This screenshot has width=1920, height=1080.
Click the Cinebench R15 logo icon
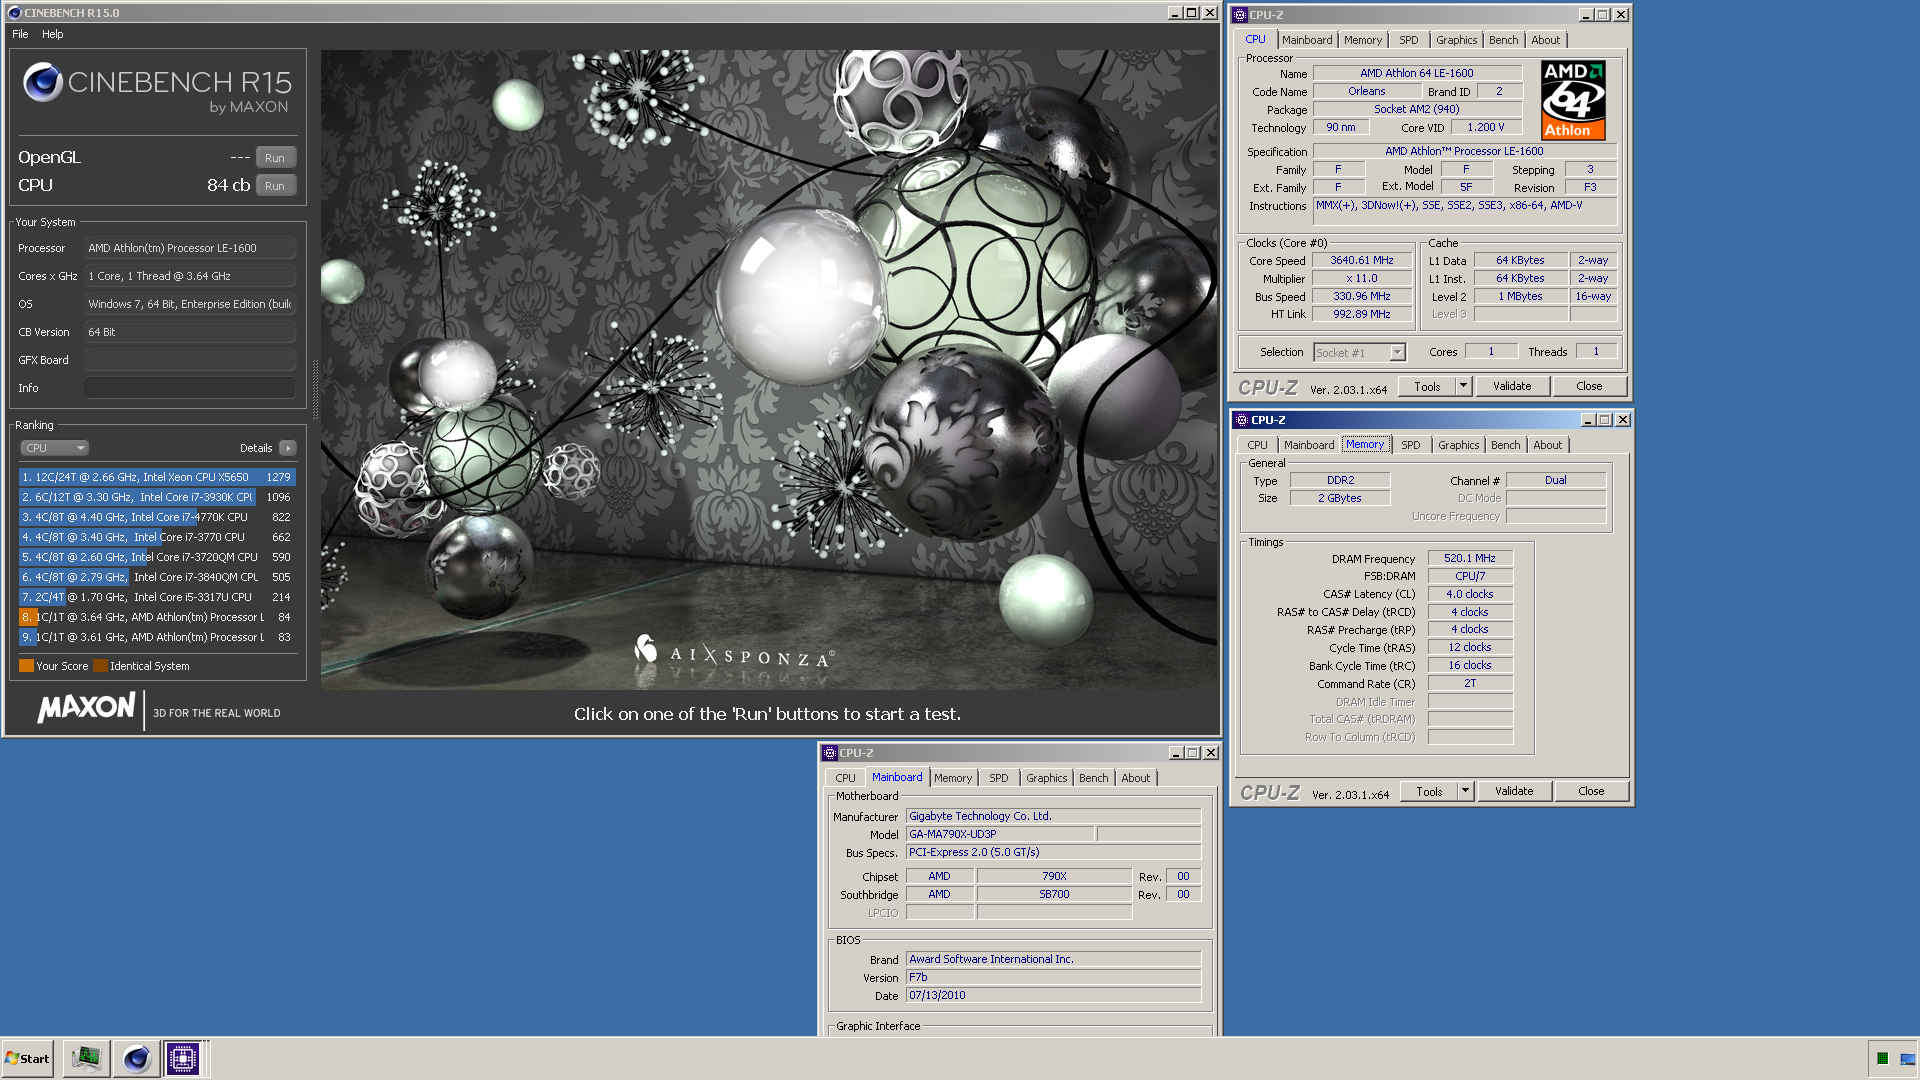43,82
